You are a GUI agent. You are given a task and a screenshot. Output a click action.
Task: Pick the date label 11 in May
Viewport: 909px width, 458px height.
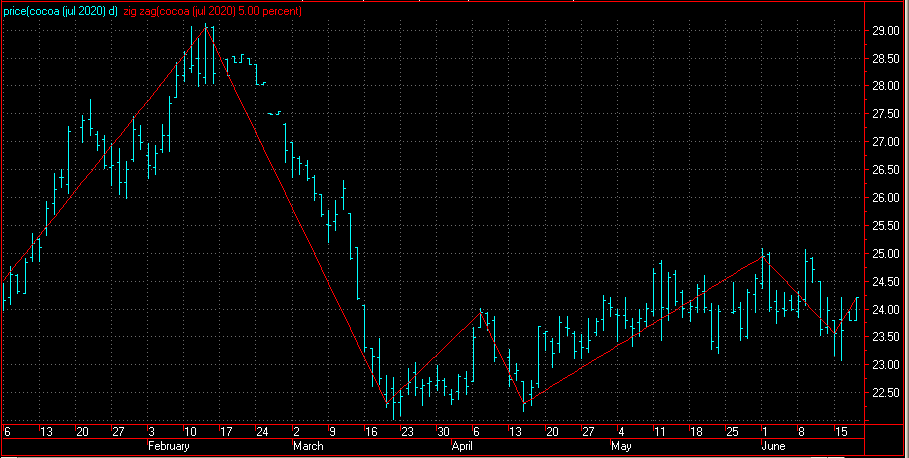pos(660,432)
